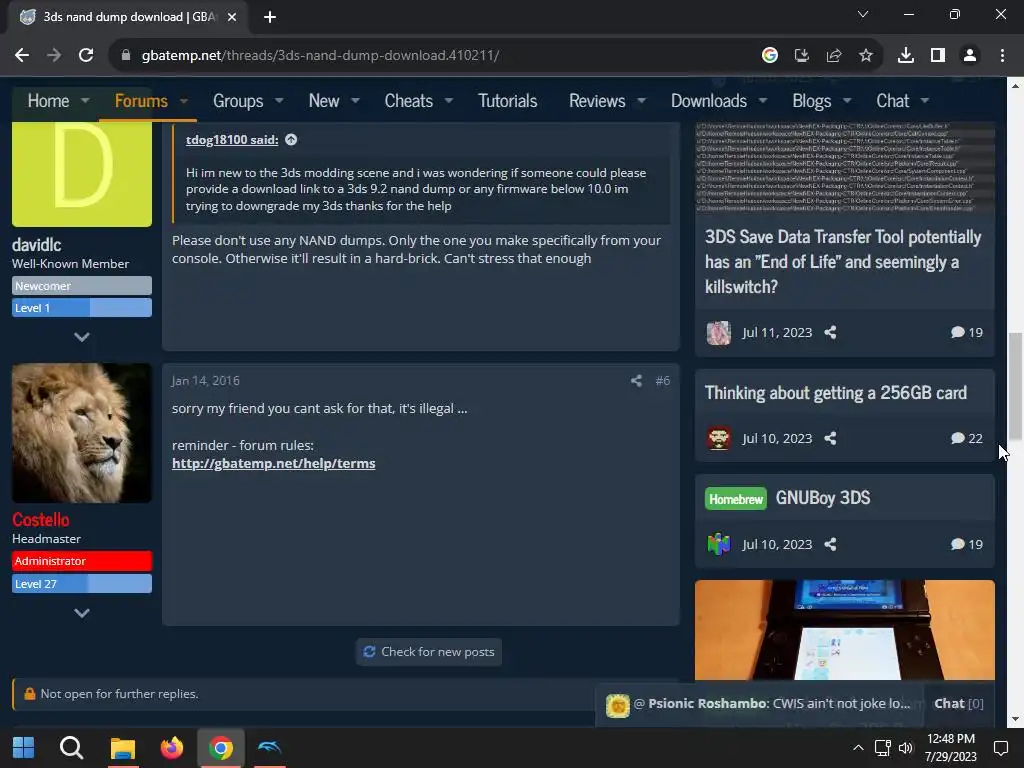Open Chrome downloads icon
Viewport: 1024px width, 768px height.
point(905,56)
